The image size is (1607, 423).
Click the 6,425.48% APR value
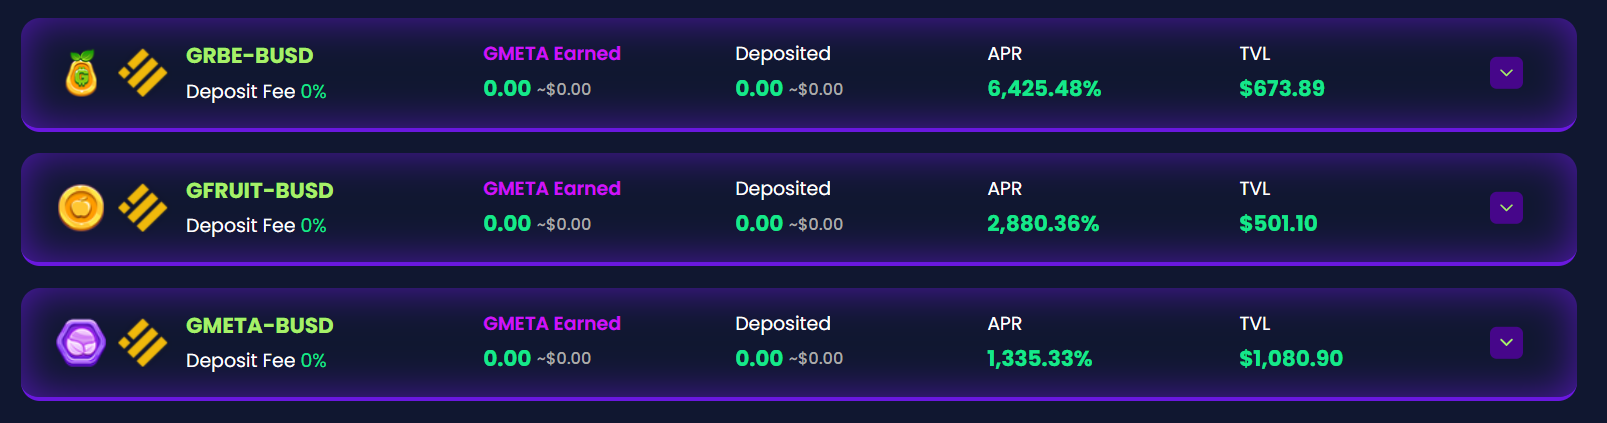point(1044,89)
